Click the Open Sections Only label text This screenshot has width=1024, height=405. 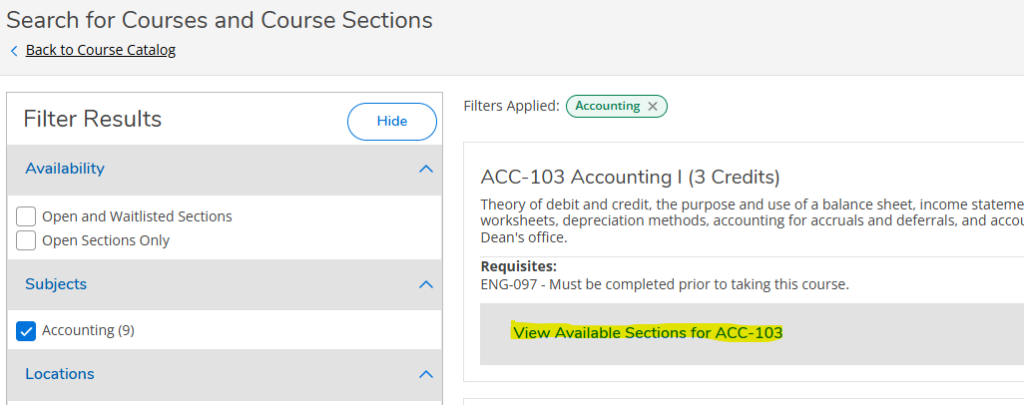coord(106,240)
